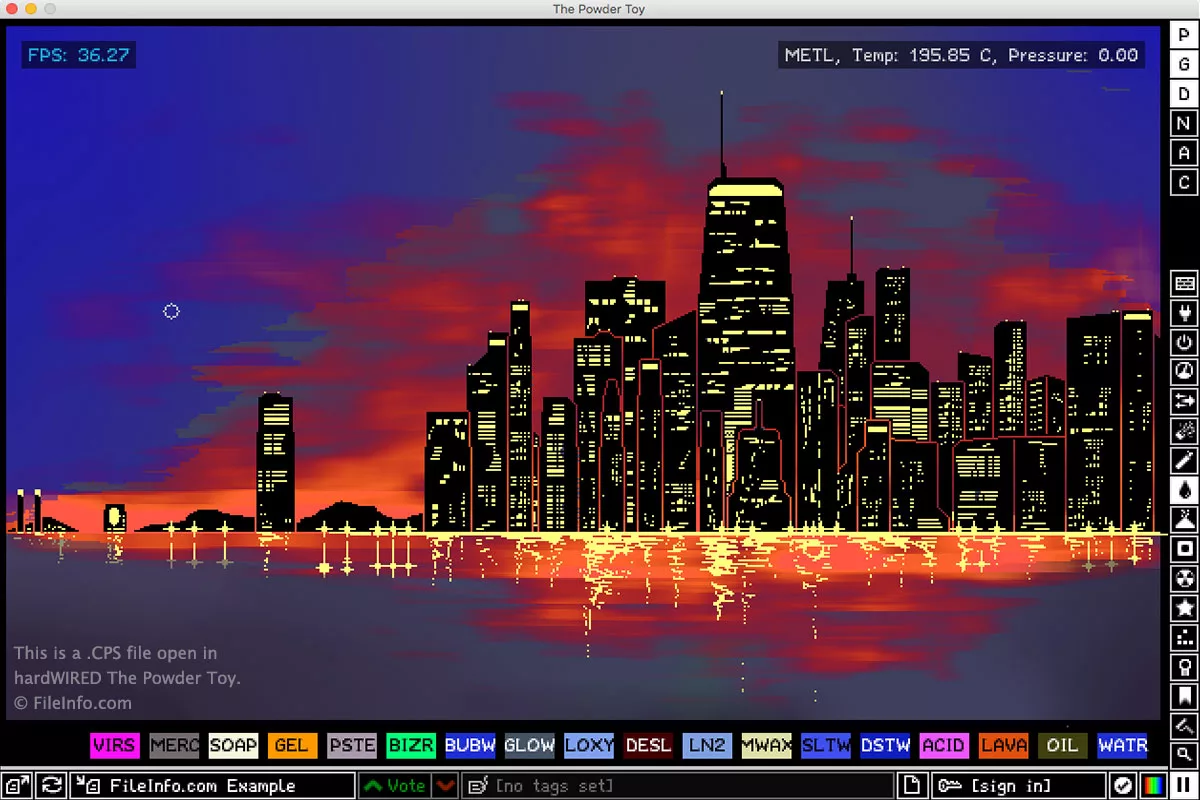Image resolution: width=1200 pixels, height=800 pixels.
Task: Click the new blank simulation page icon
Action: tap(911, 786)
